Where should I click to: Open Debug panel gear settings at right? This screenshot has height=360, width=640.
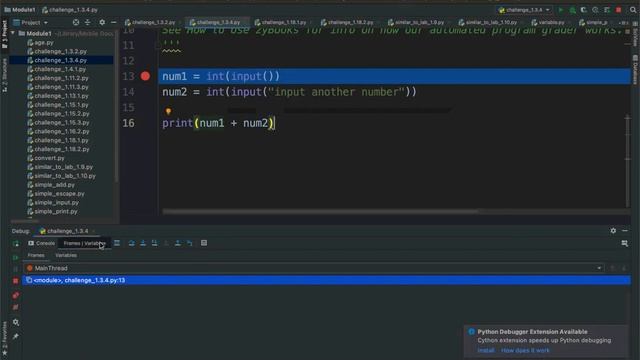[x=613, y=231]
